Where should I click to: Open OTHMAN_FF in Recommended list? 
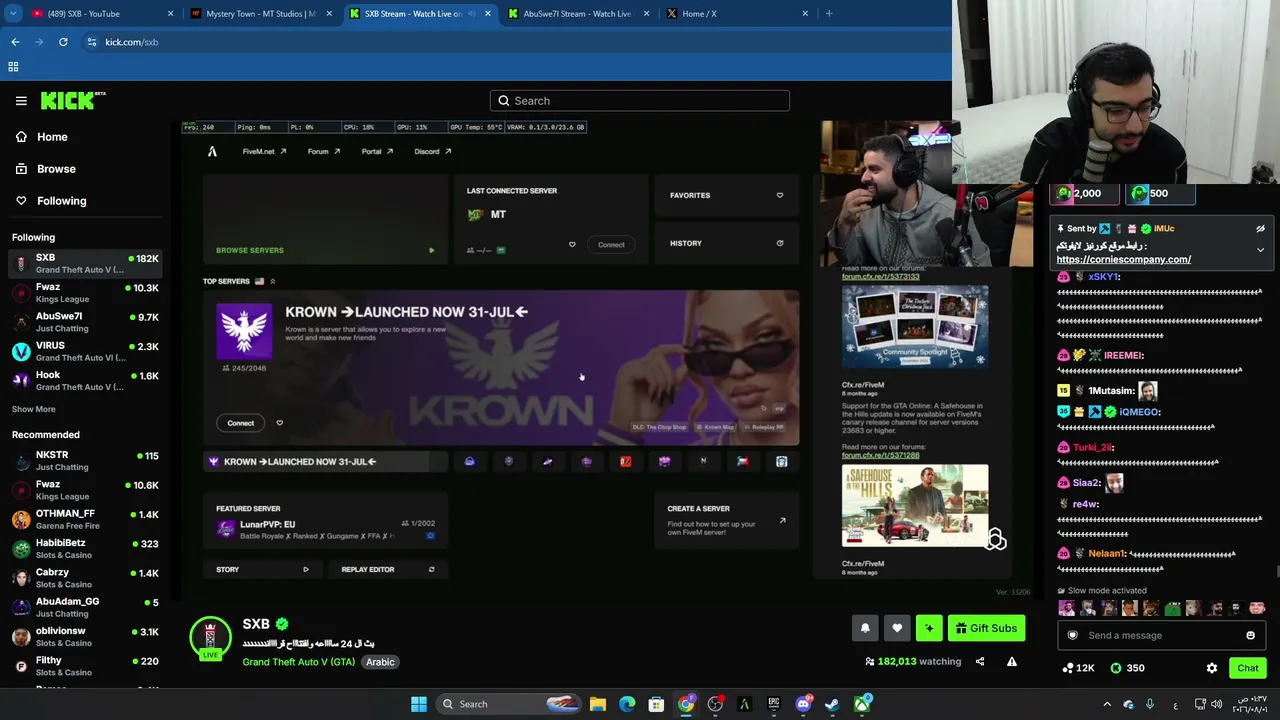(85, 519)
